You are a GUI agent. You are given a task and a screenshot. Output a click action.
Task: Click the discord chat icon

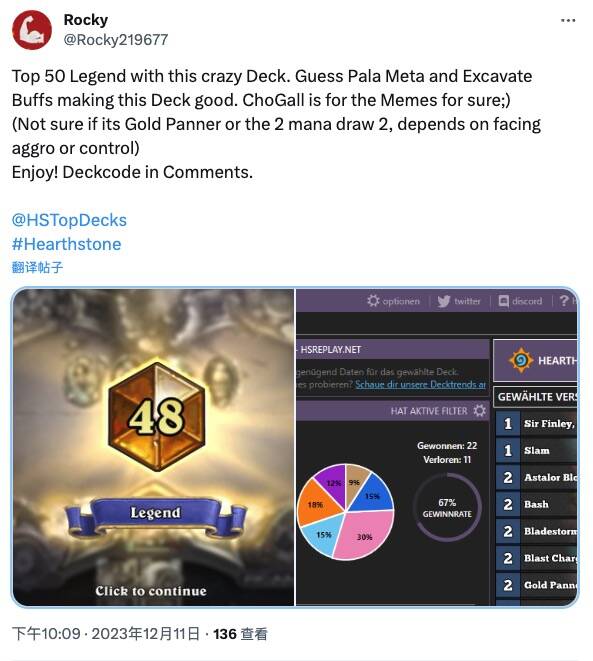pos(503,301)
